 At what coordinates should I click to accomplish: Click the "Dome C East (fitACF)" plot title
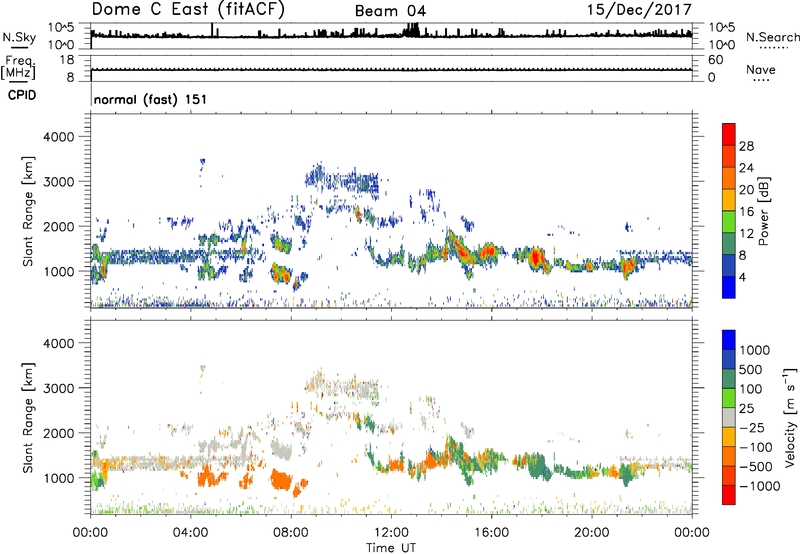(x=188, y=9)
